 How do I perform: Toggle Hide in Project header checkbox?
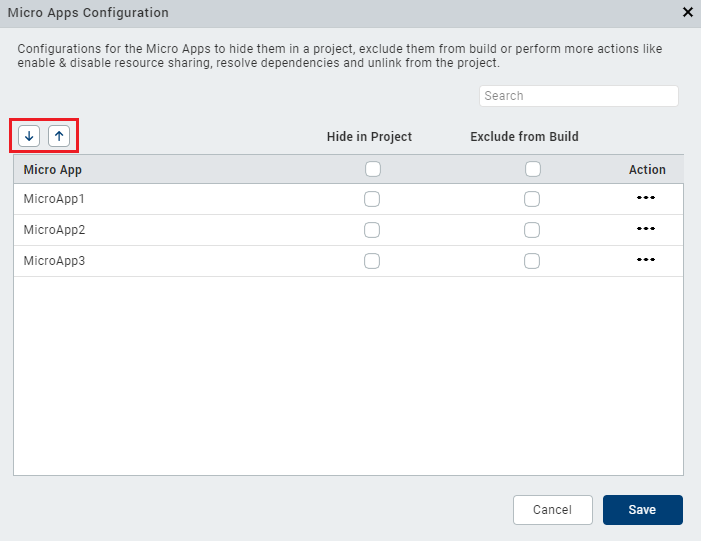[373, 169]
